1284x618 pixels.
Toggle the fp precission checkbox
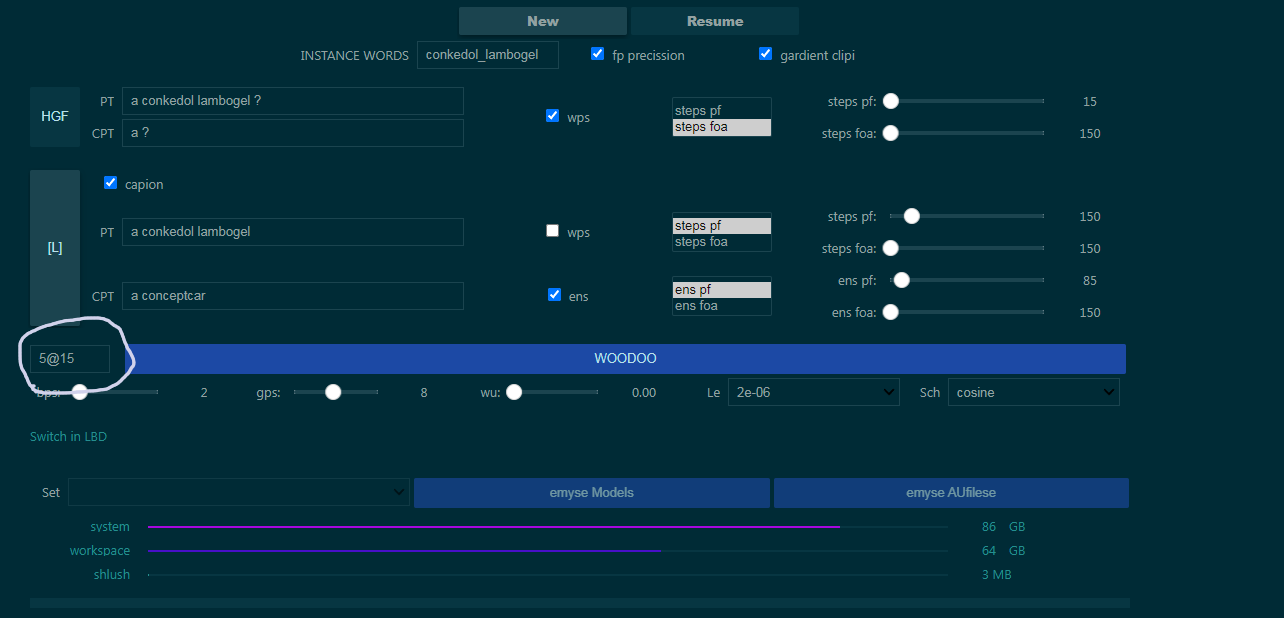point(598,54)
